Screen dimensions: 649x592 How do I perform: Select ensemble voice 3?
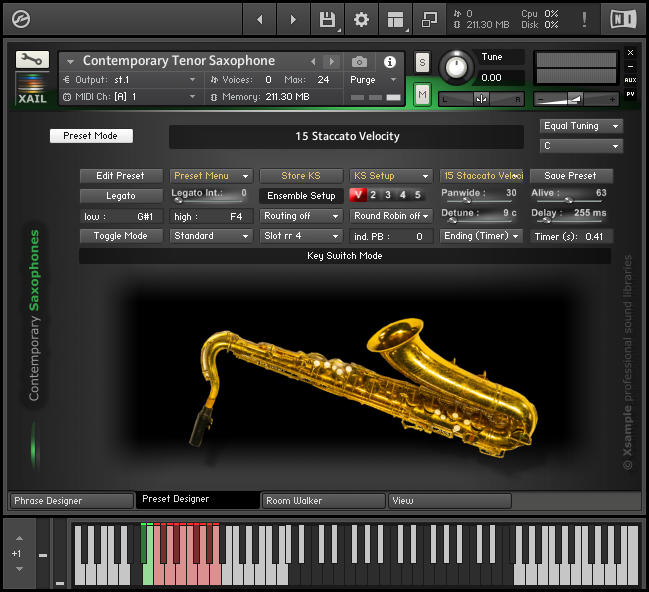[388, 195]
